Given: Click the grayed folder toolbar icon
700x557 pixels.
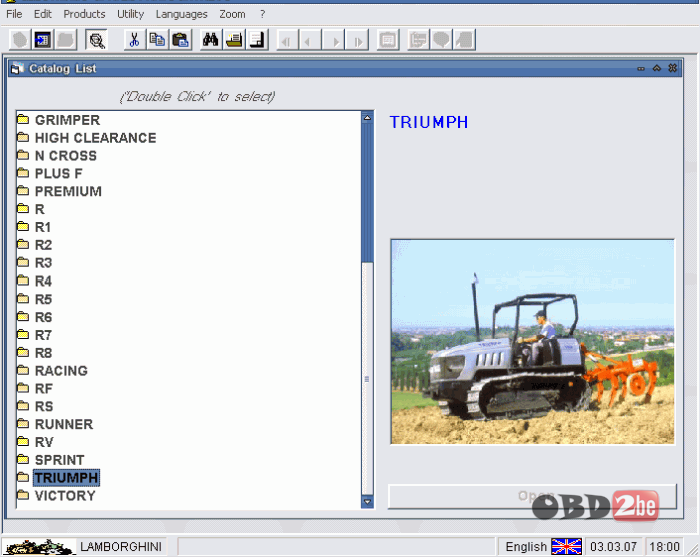Looking at the screenshot, I should [66, 40].
